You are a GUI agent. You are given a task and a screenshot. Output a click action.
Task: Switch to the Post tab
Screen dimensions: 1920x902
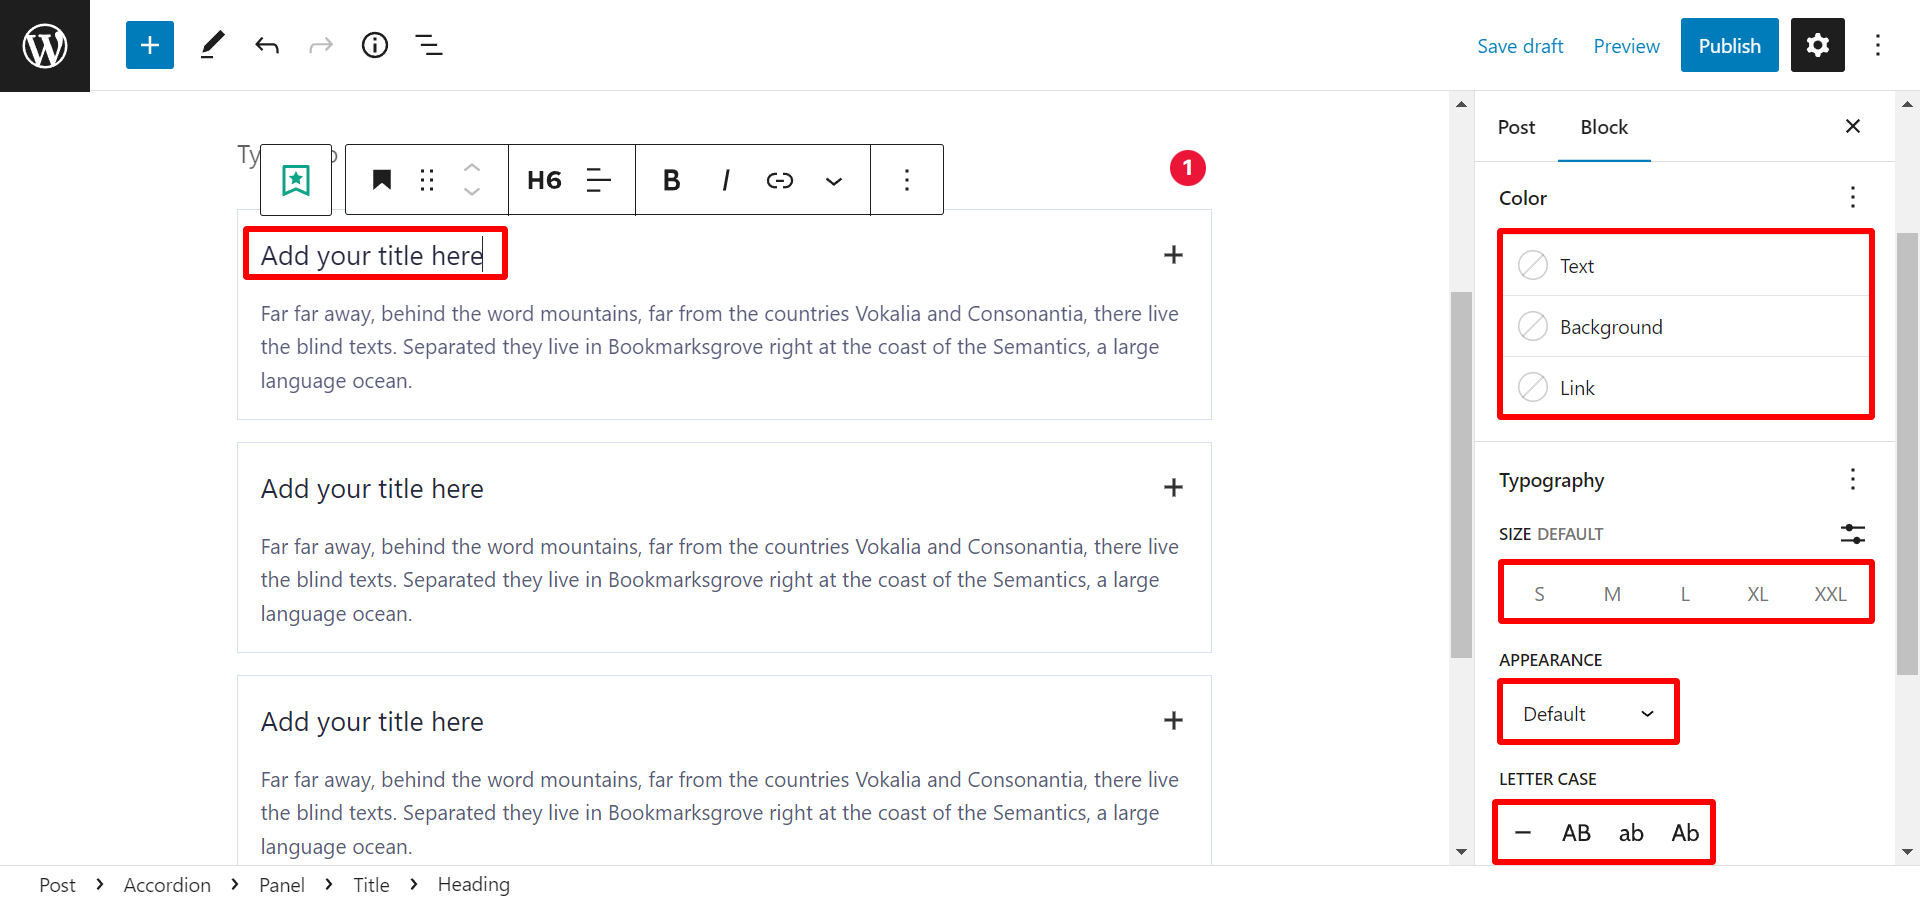click(1516, 127)
